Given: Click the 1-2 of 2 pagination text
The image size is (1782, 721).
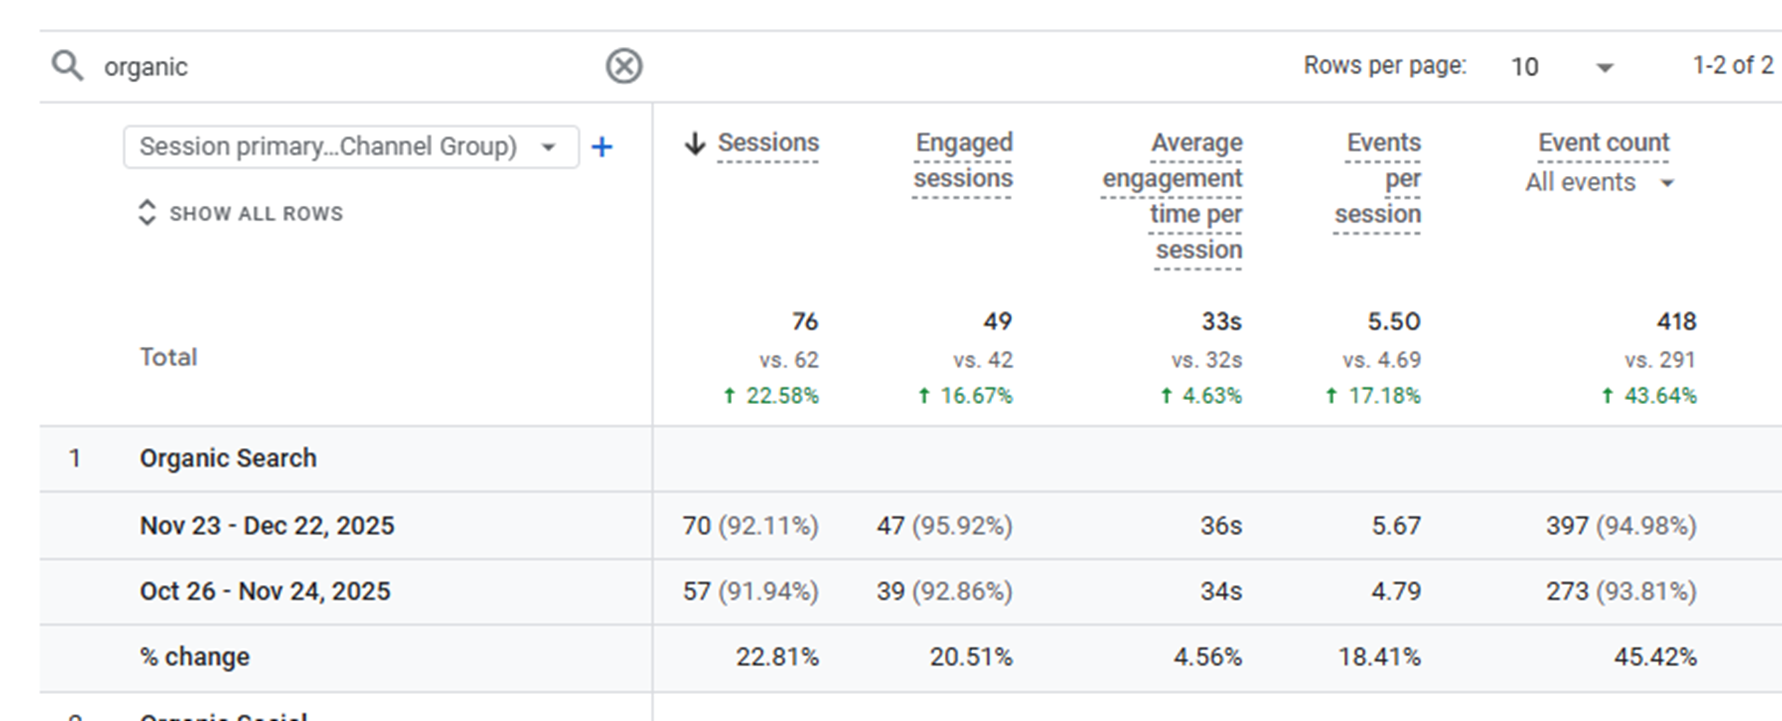Looking at the screenshot, I should (1732, 66).
